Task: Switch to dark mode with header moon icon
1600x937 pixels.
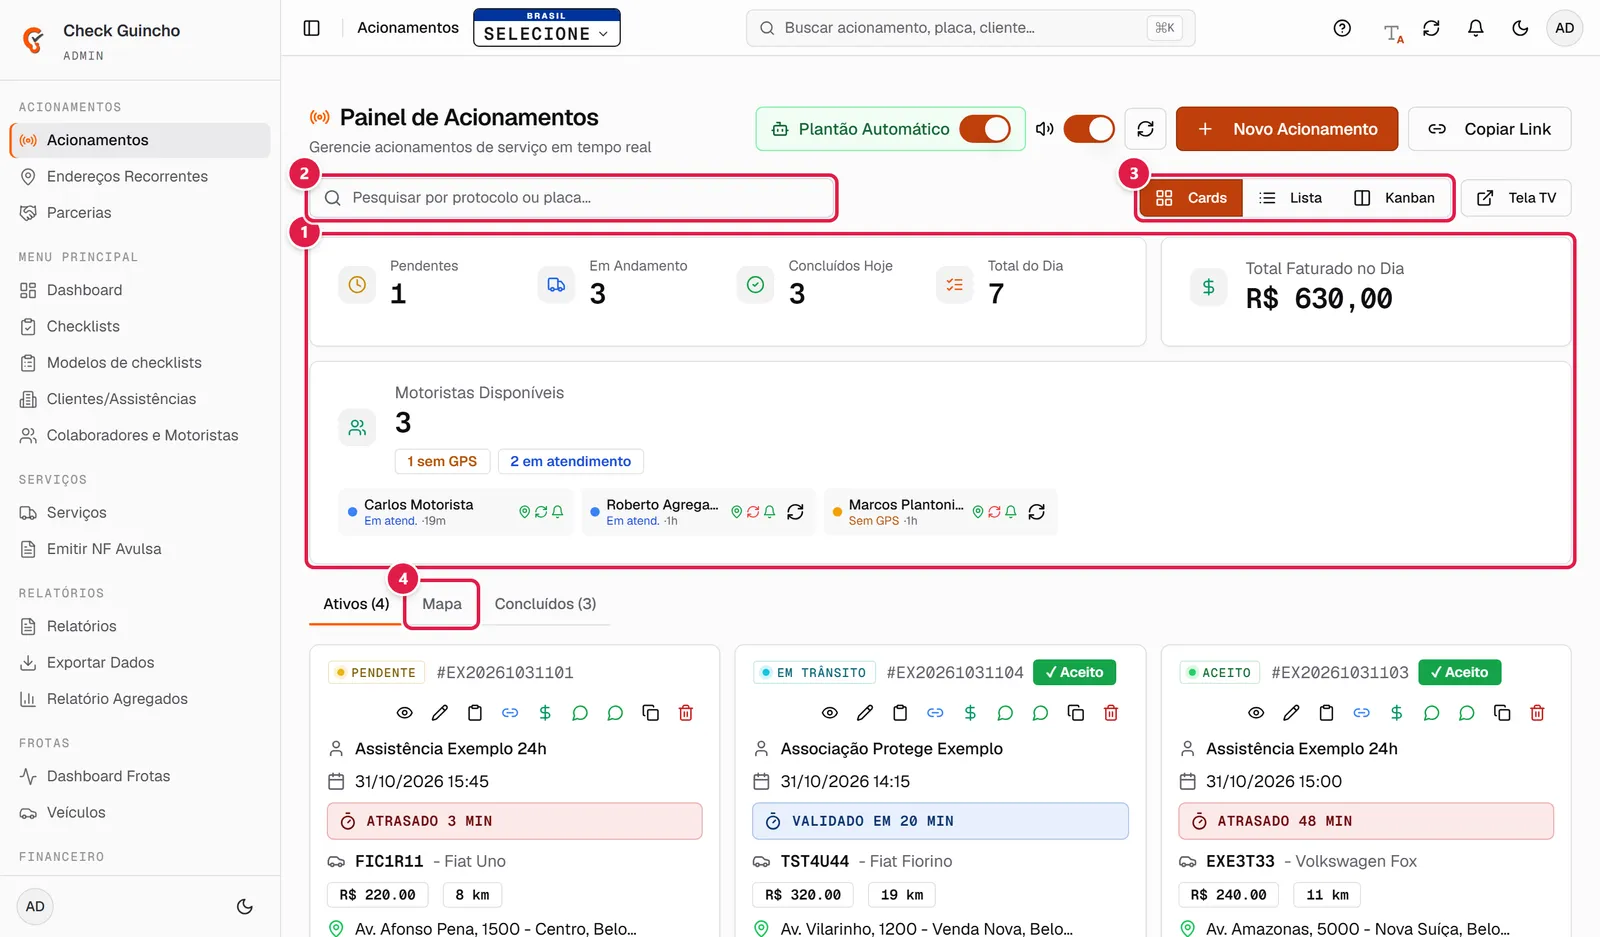Action: point(1520,28)
